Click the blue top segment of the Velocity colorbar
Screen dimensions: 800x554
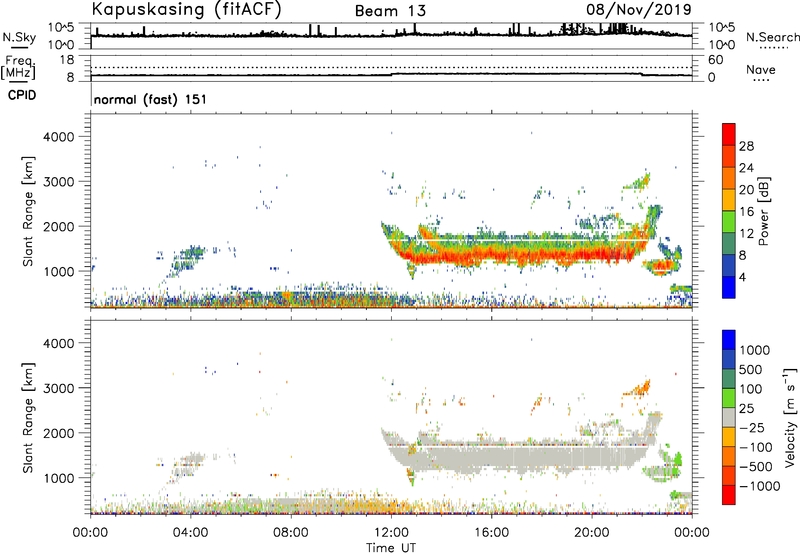[729, 340]
